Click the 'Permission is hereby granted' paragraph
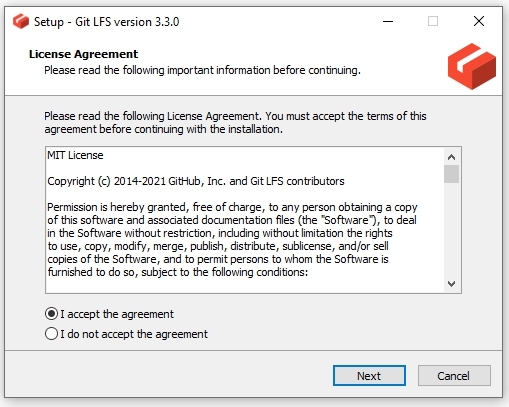 pos(232,240)
